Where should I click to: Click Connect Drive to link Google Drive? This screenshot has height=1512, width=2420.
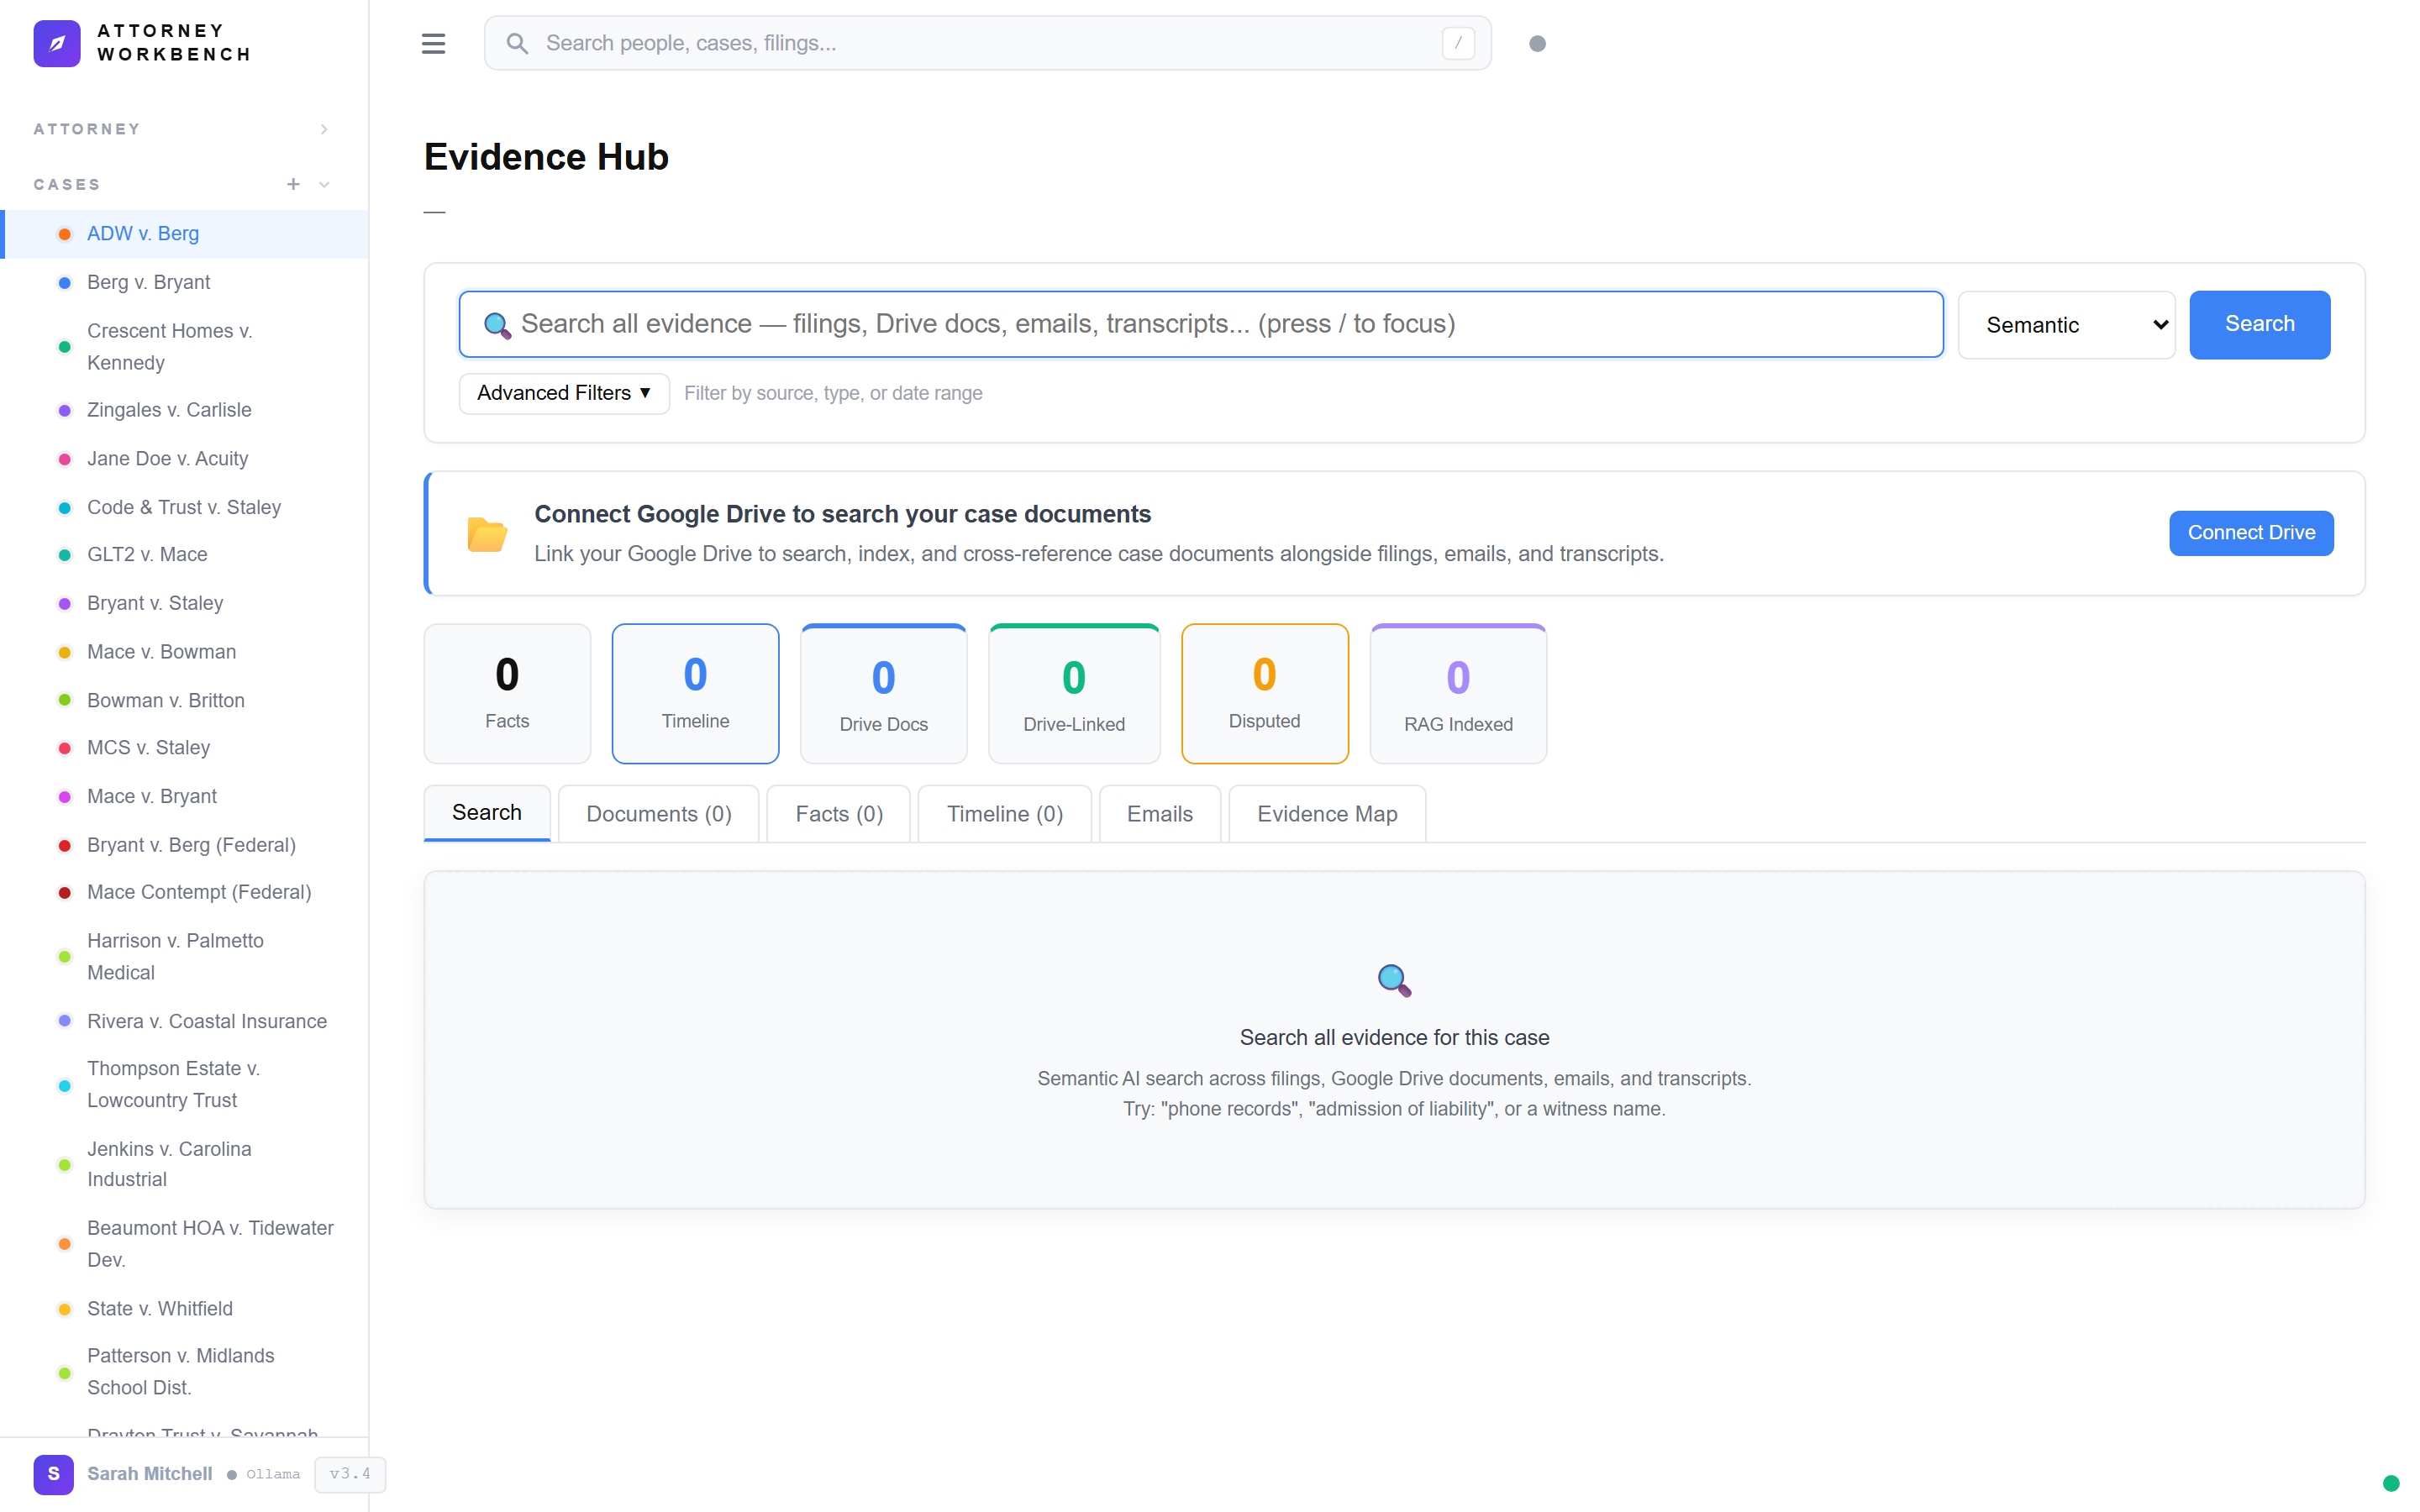pos(2249,532)
